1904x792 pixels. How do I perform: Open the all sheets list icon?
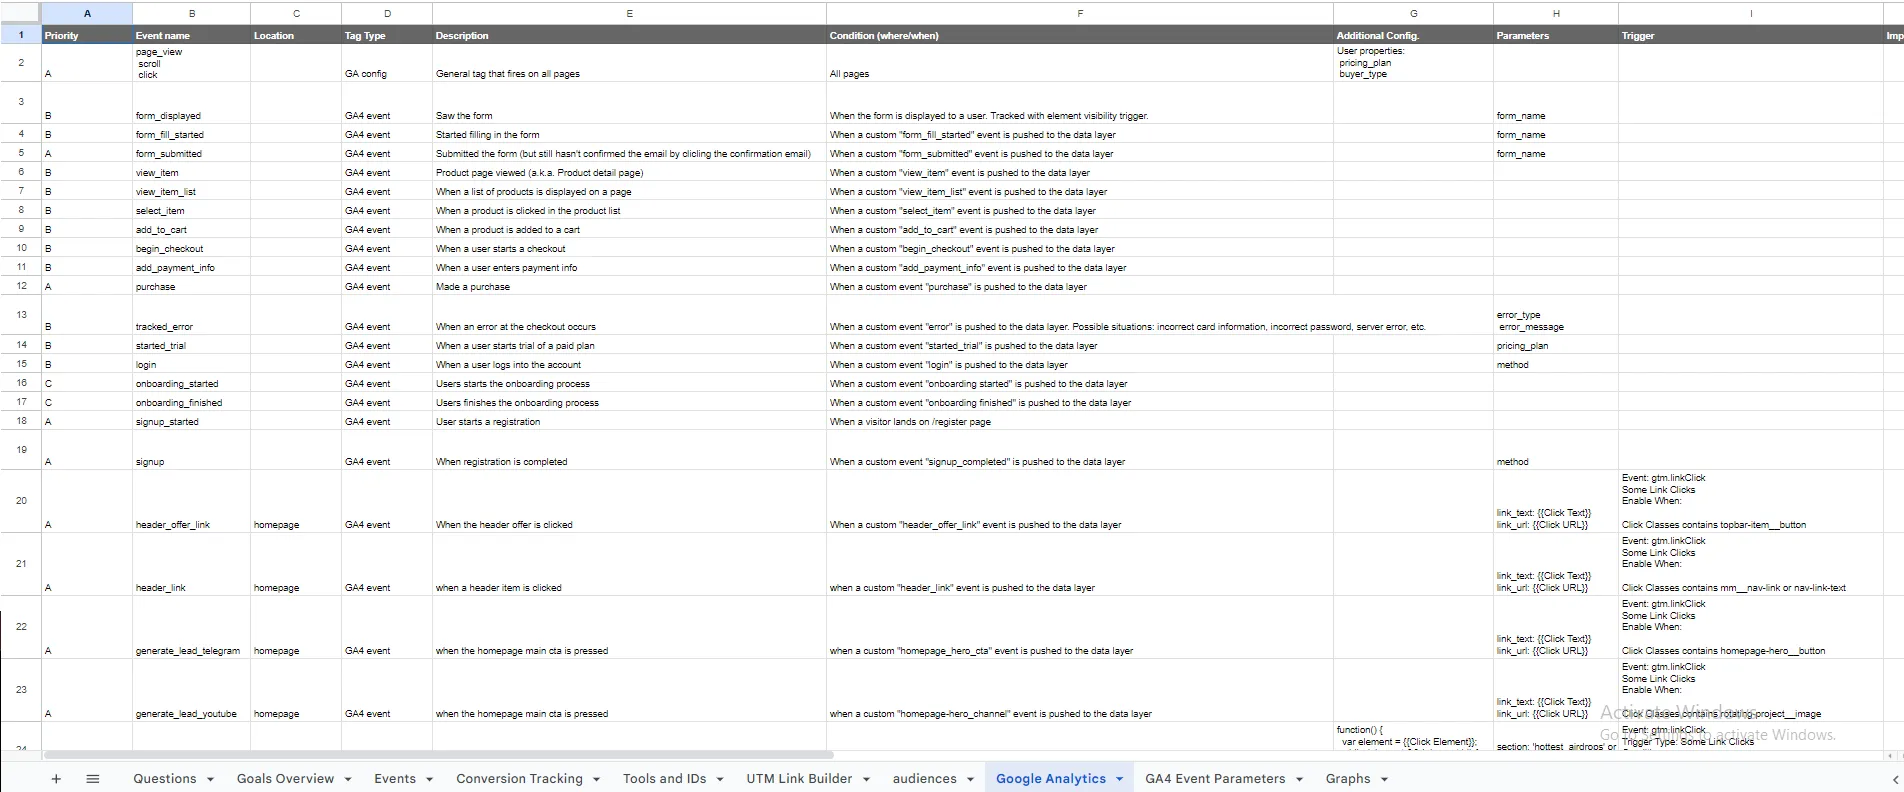pyautogui.click(x=93, y=779)
